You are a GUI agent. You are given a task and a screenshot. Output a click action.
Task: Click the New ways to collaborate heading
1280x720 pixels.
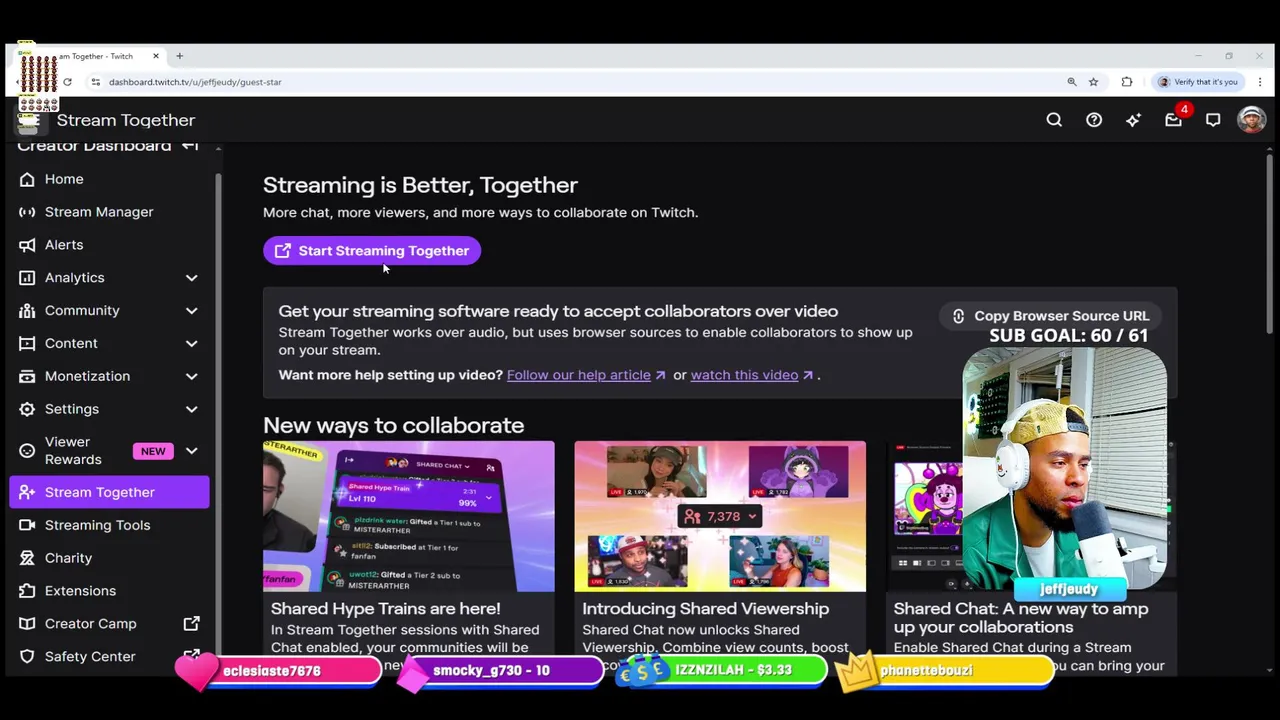tap(393, 425)
